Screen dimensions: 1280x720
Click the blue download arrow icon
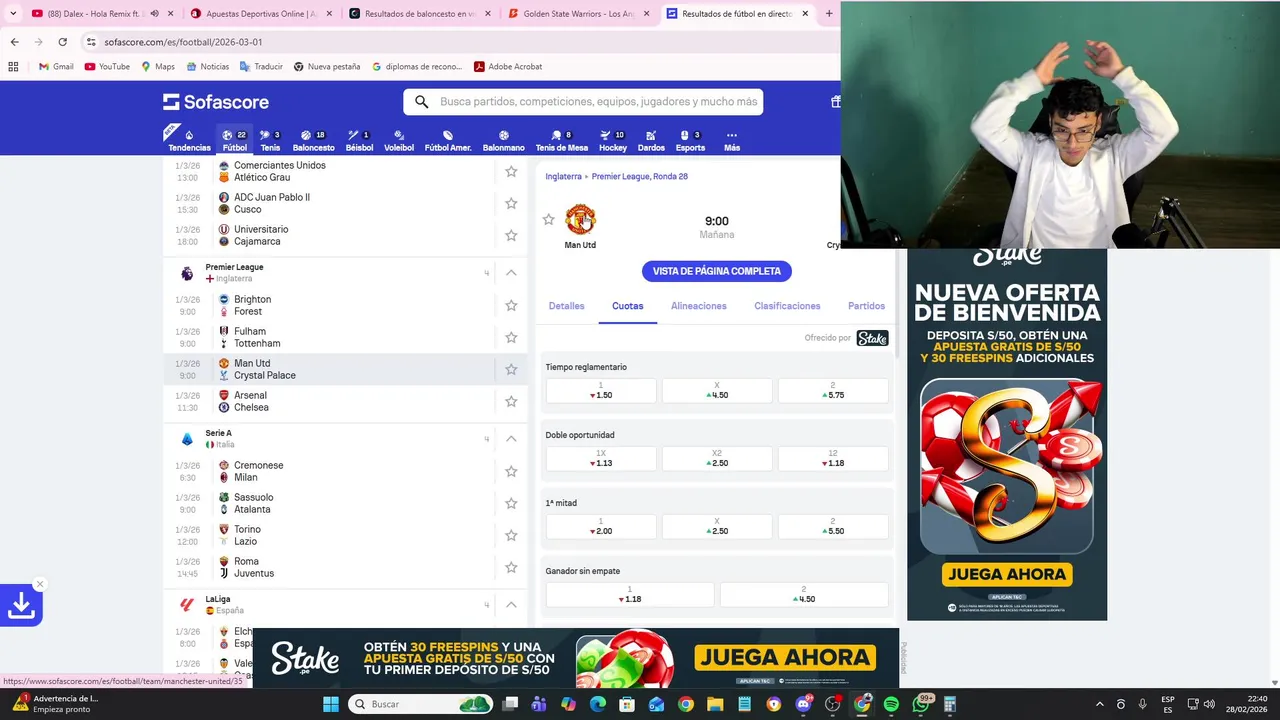point(21,605)
